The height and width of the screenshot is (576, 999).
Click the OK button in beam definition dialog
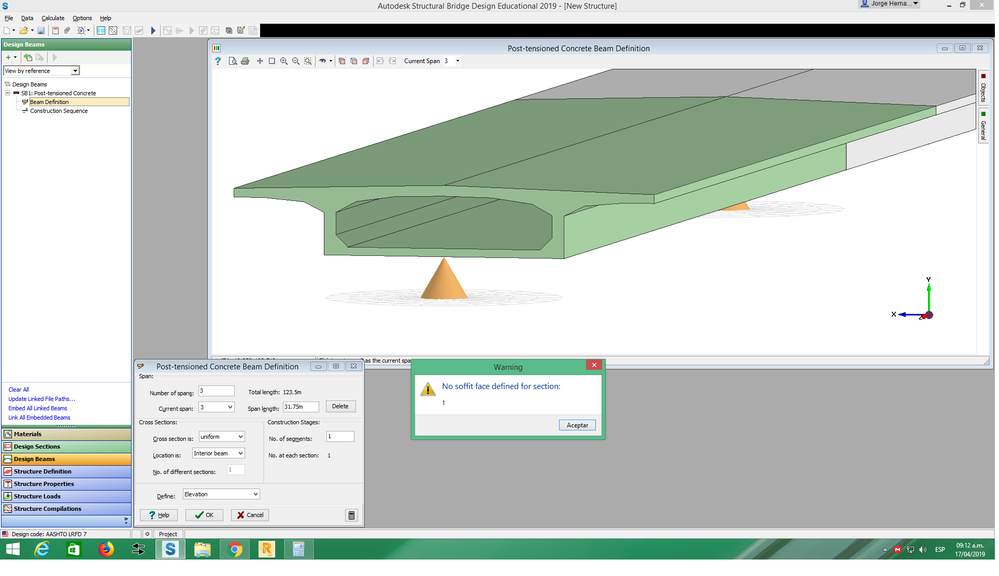point(204,515)
